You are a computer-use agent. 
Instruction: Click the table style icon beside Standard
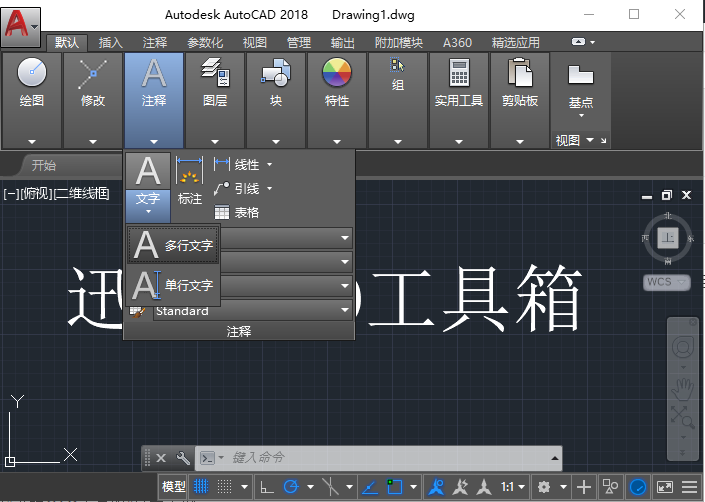pos(138,311)
